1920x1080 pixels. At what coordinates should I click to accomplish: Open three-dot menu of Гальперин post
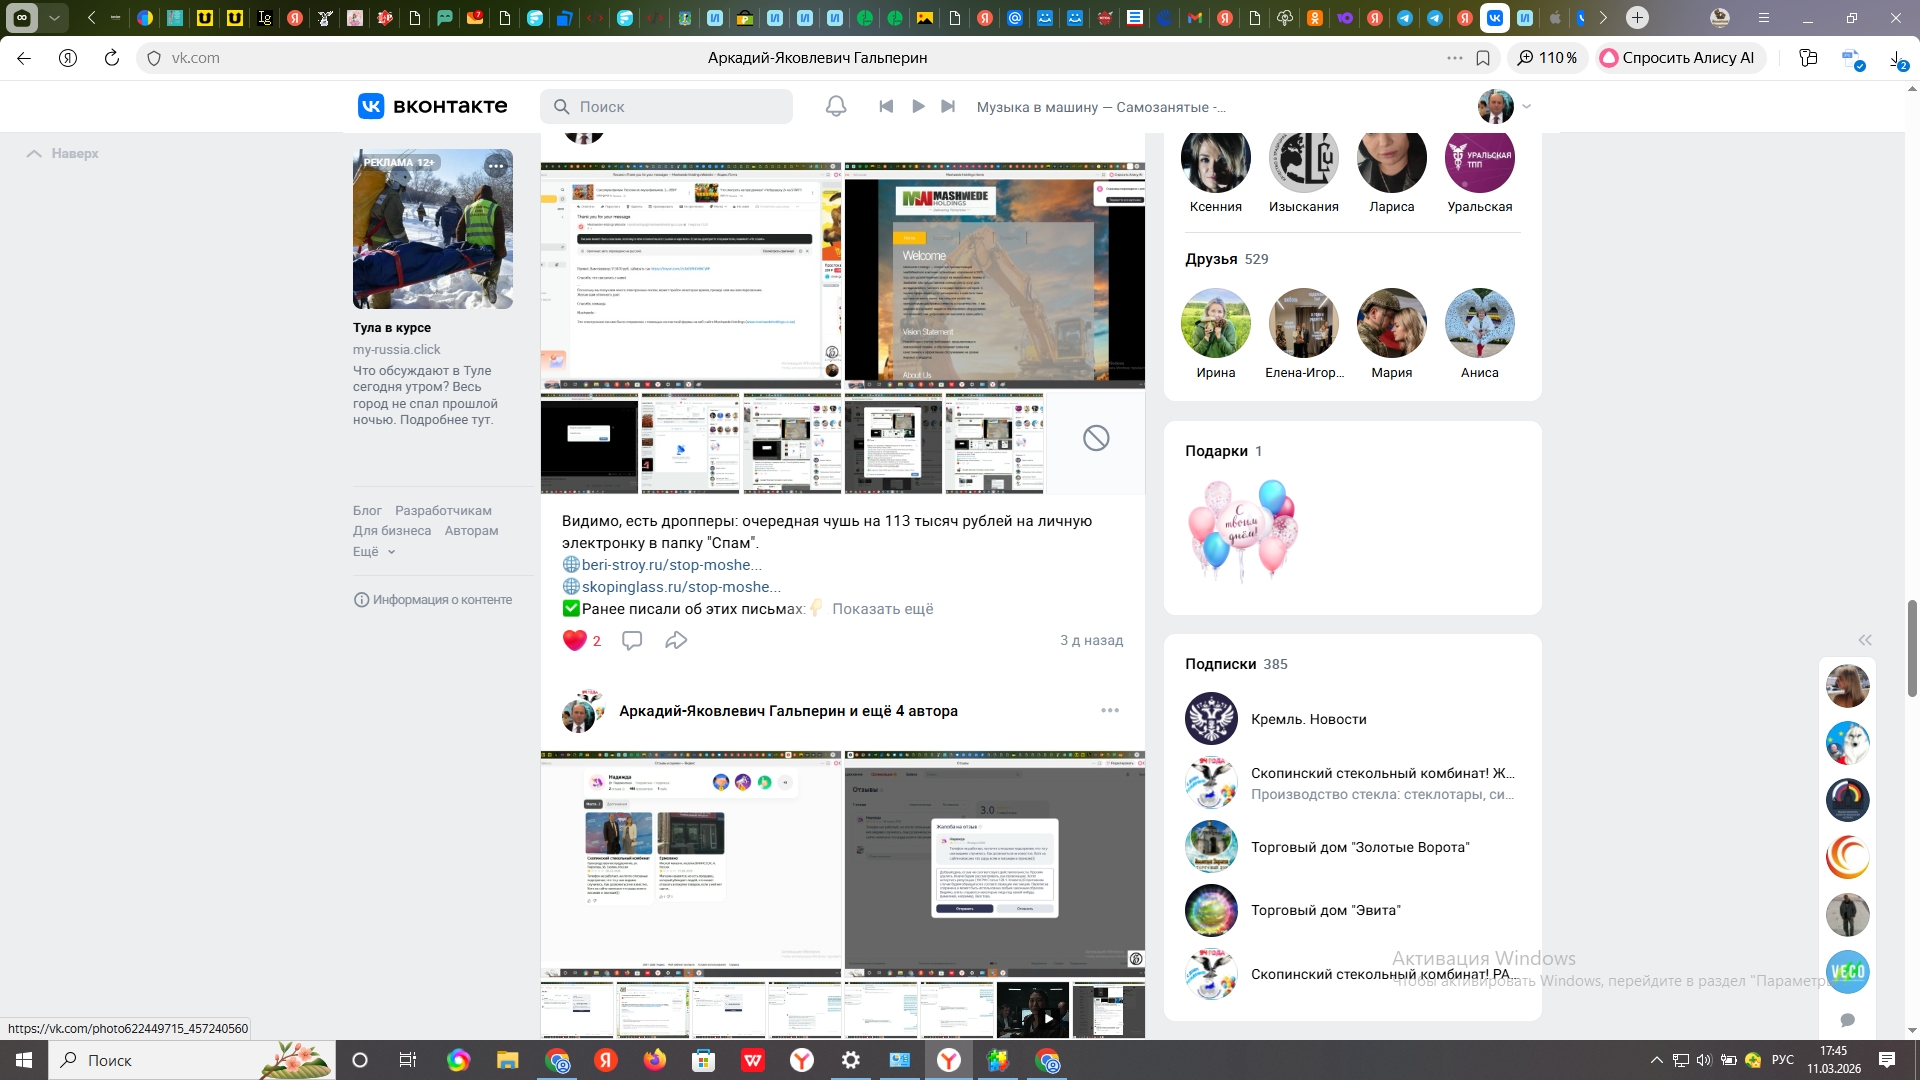pyautogui.click(x=1110, y=710)
